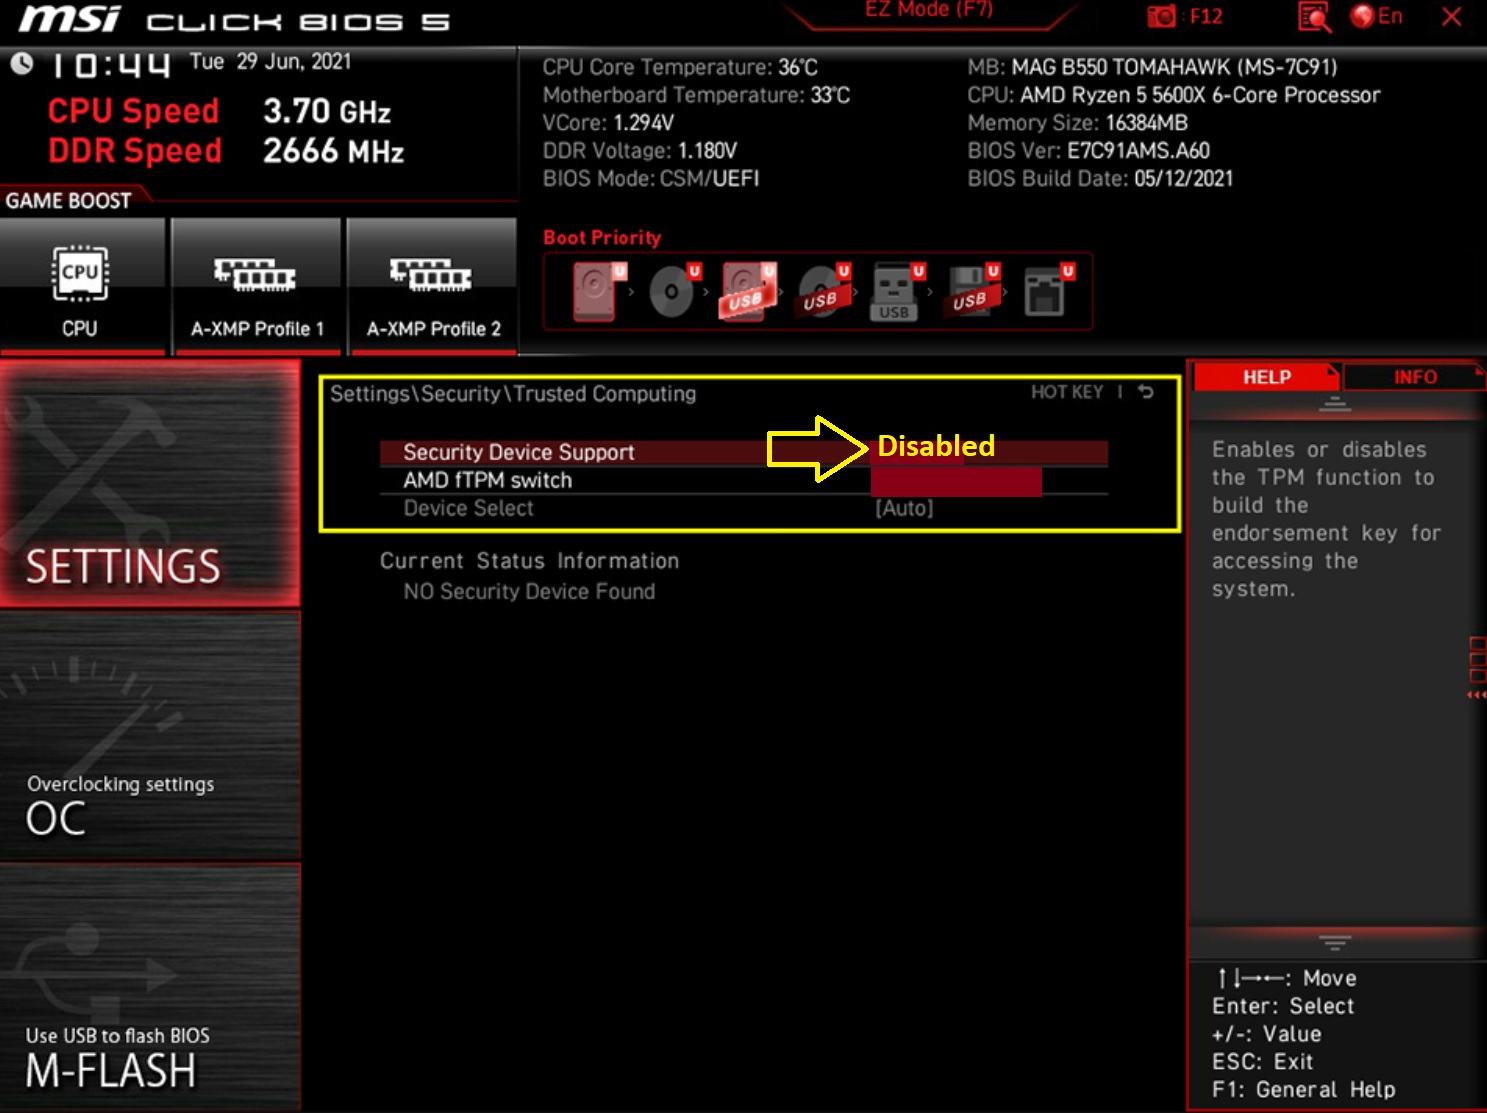Screen dimensions: 1487x1113
Task: Select the USB hard disk boot device icon
Action: click(x=748, y=291)
